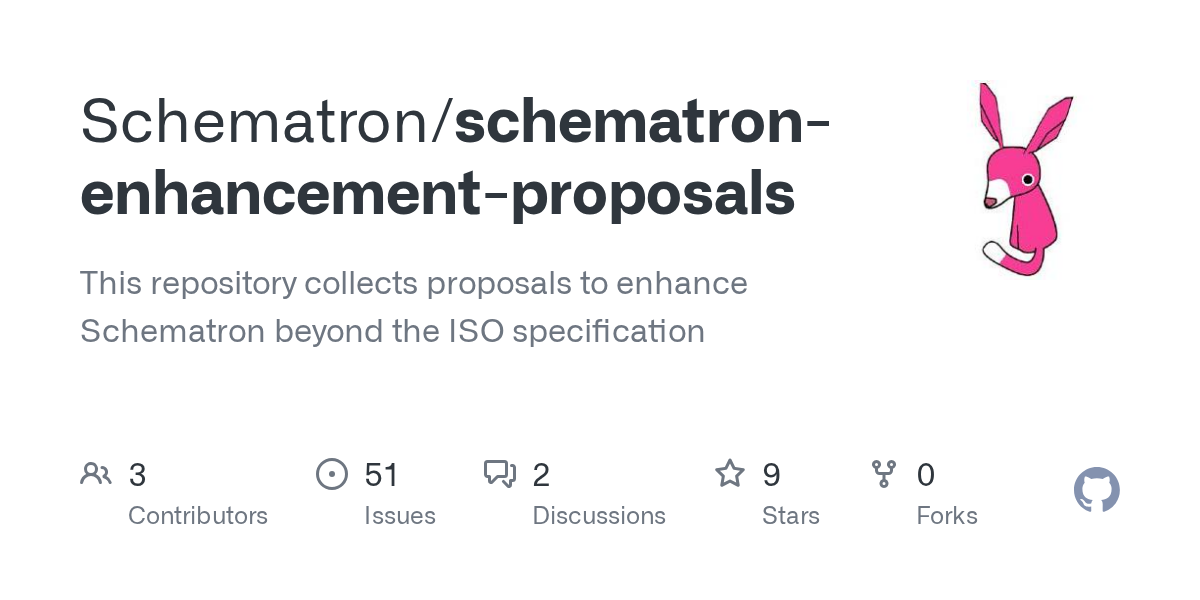The width and height of the screenshot is (1200, 600).
Task: Click the issues count 51
Action: point(382,475)
